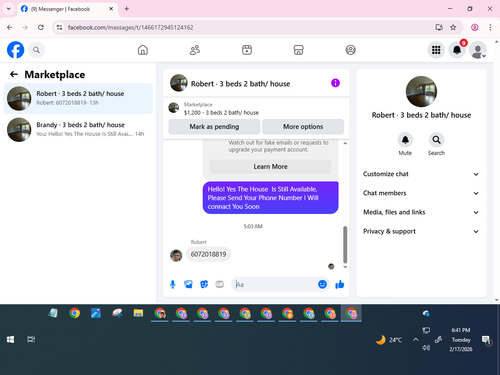Search in conversation with magnifier icon
Screen dimensions: 500x375
point(436,140)
